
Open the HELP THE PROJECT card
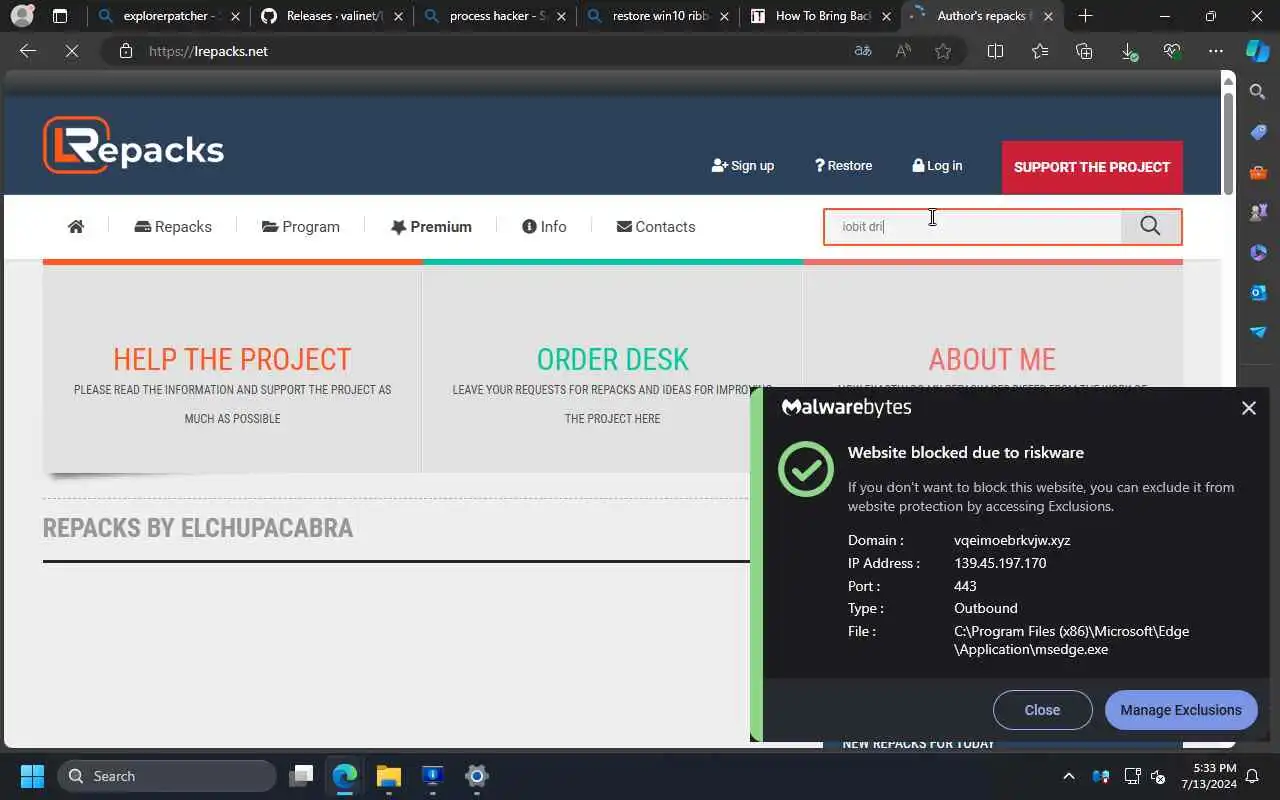(x=232, y=368)
